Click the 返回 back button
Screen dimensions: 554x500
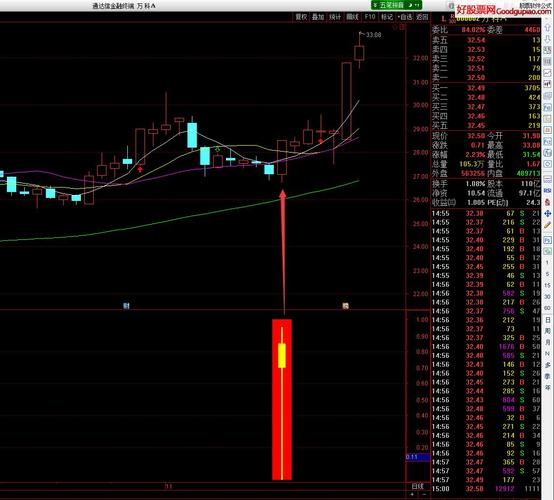[422, 17]
